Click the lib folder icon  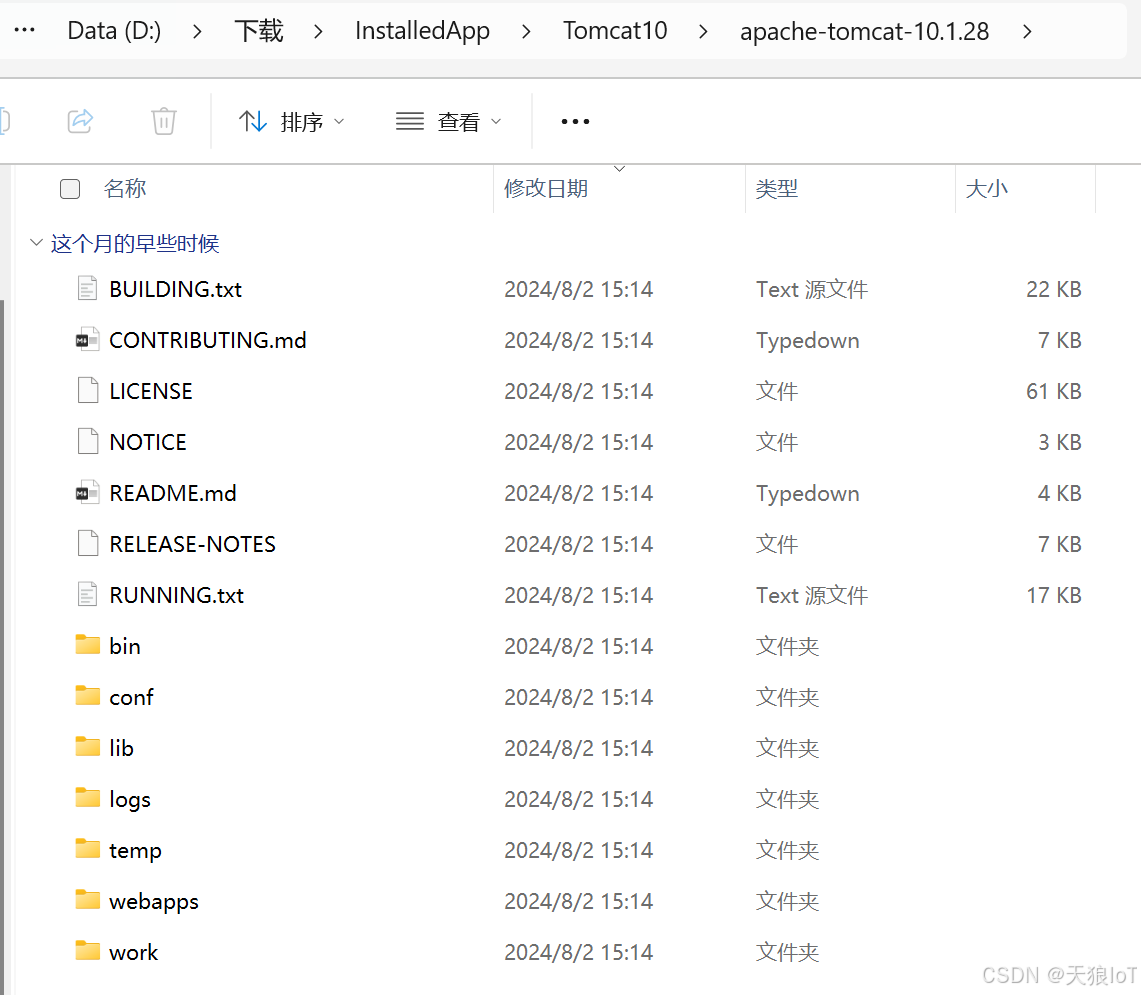(87, 747)
